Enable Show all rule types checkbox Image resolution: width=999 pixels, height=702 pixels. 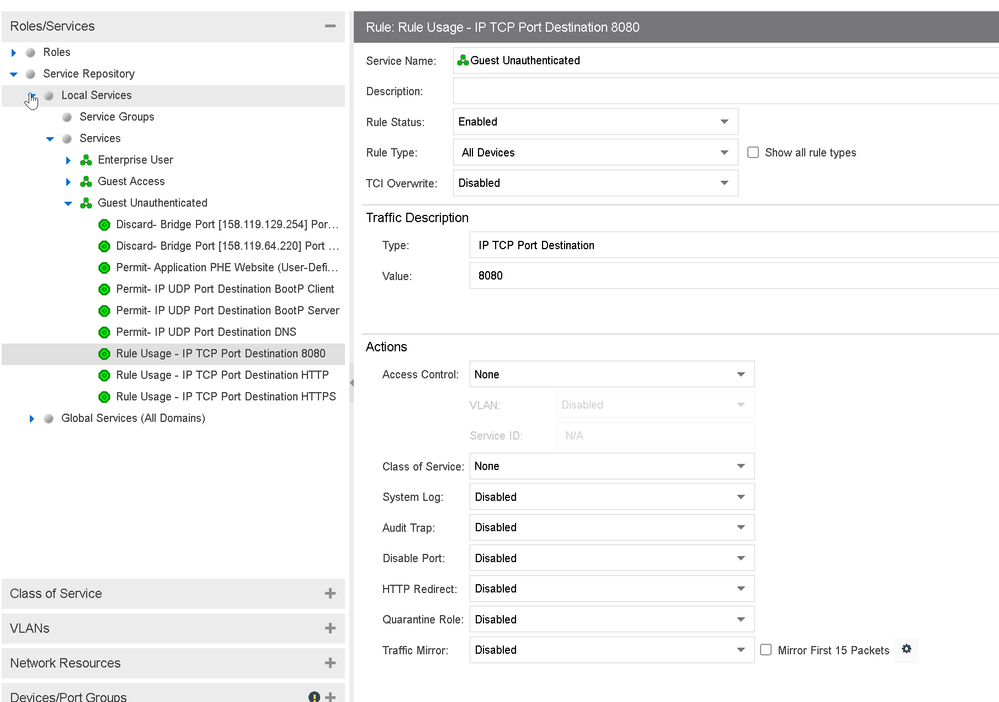click(x=754, y=153)
